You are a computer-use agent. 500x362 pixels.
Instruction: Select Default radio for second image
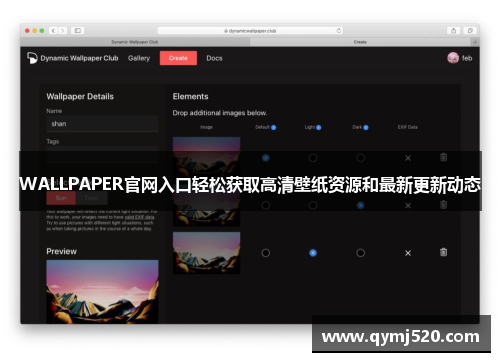tap(266, 205)
